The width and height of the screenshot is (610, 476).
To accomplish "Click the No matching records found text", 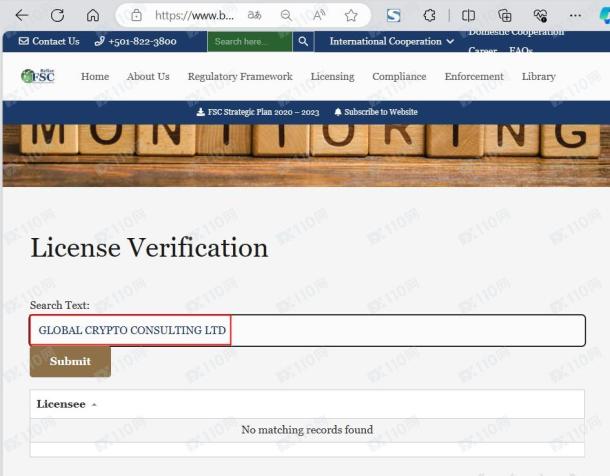I will 307,430.
